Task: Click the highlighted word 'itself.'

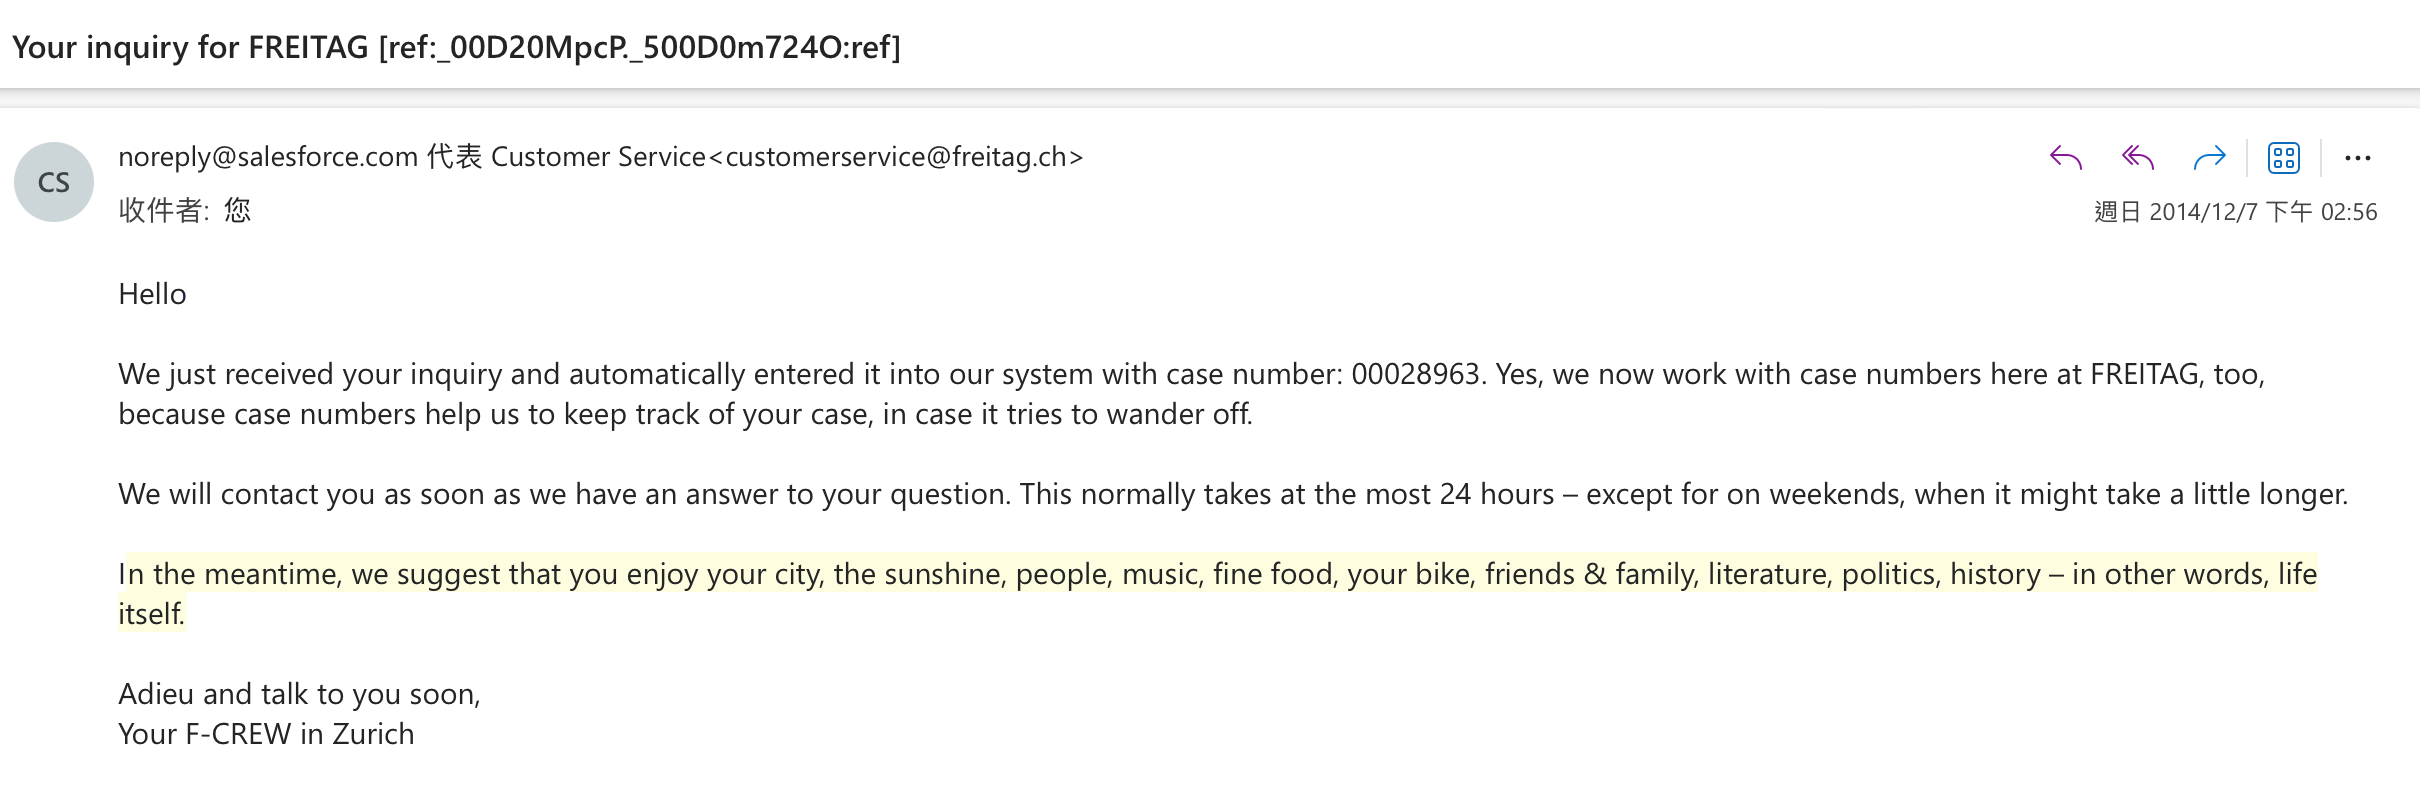Action: [x=151, y=614]
